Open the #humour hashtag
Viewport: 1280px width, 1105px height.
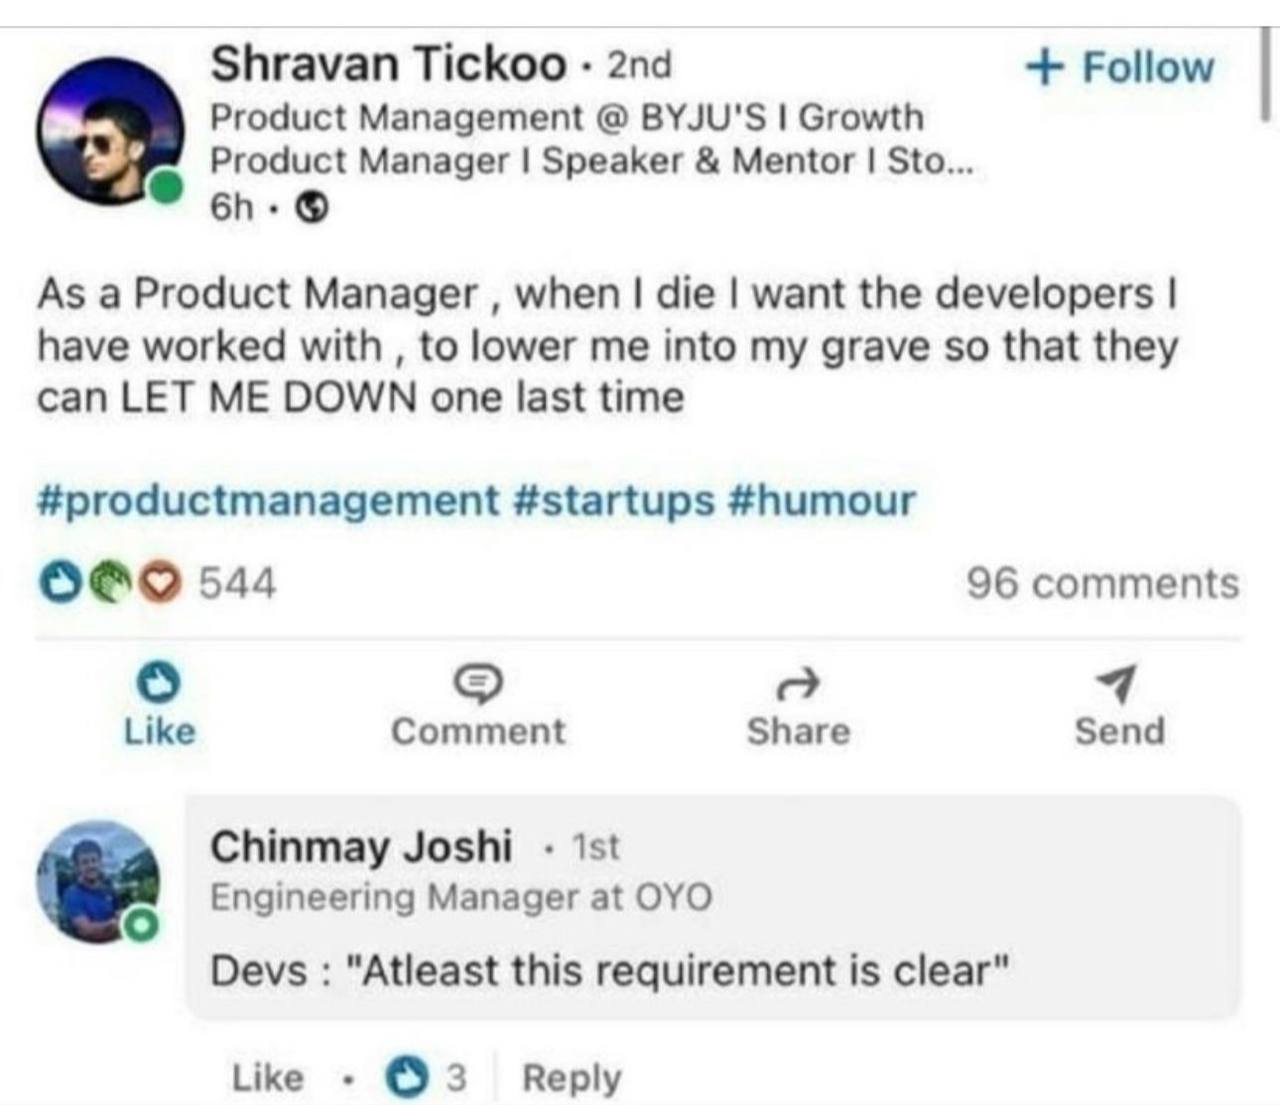(823, 499)
